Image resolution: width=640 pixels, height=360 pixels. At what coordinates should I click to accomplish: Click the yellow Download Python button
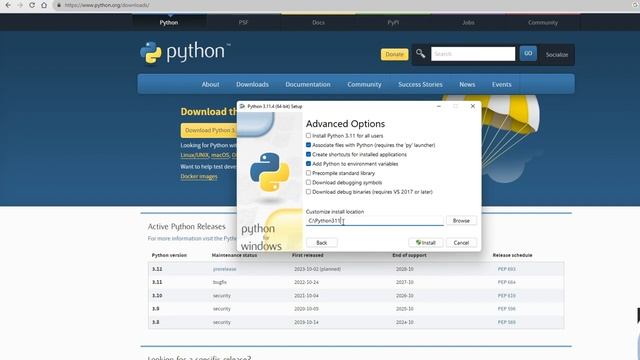[209, 130]
